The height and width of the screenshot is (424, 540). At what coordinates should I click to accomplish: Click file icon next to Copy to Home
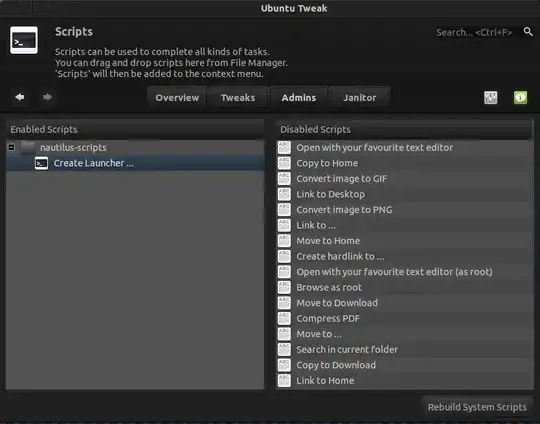pos(284,163)
